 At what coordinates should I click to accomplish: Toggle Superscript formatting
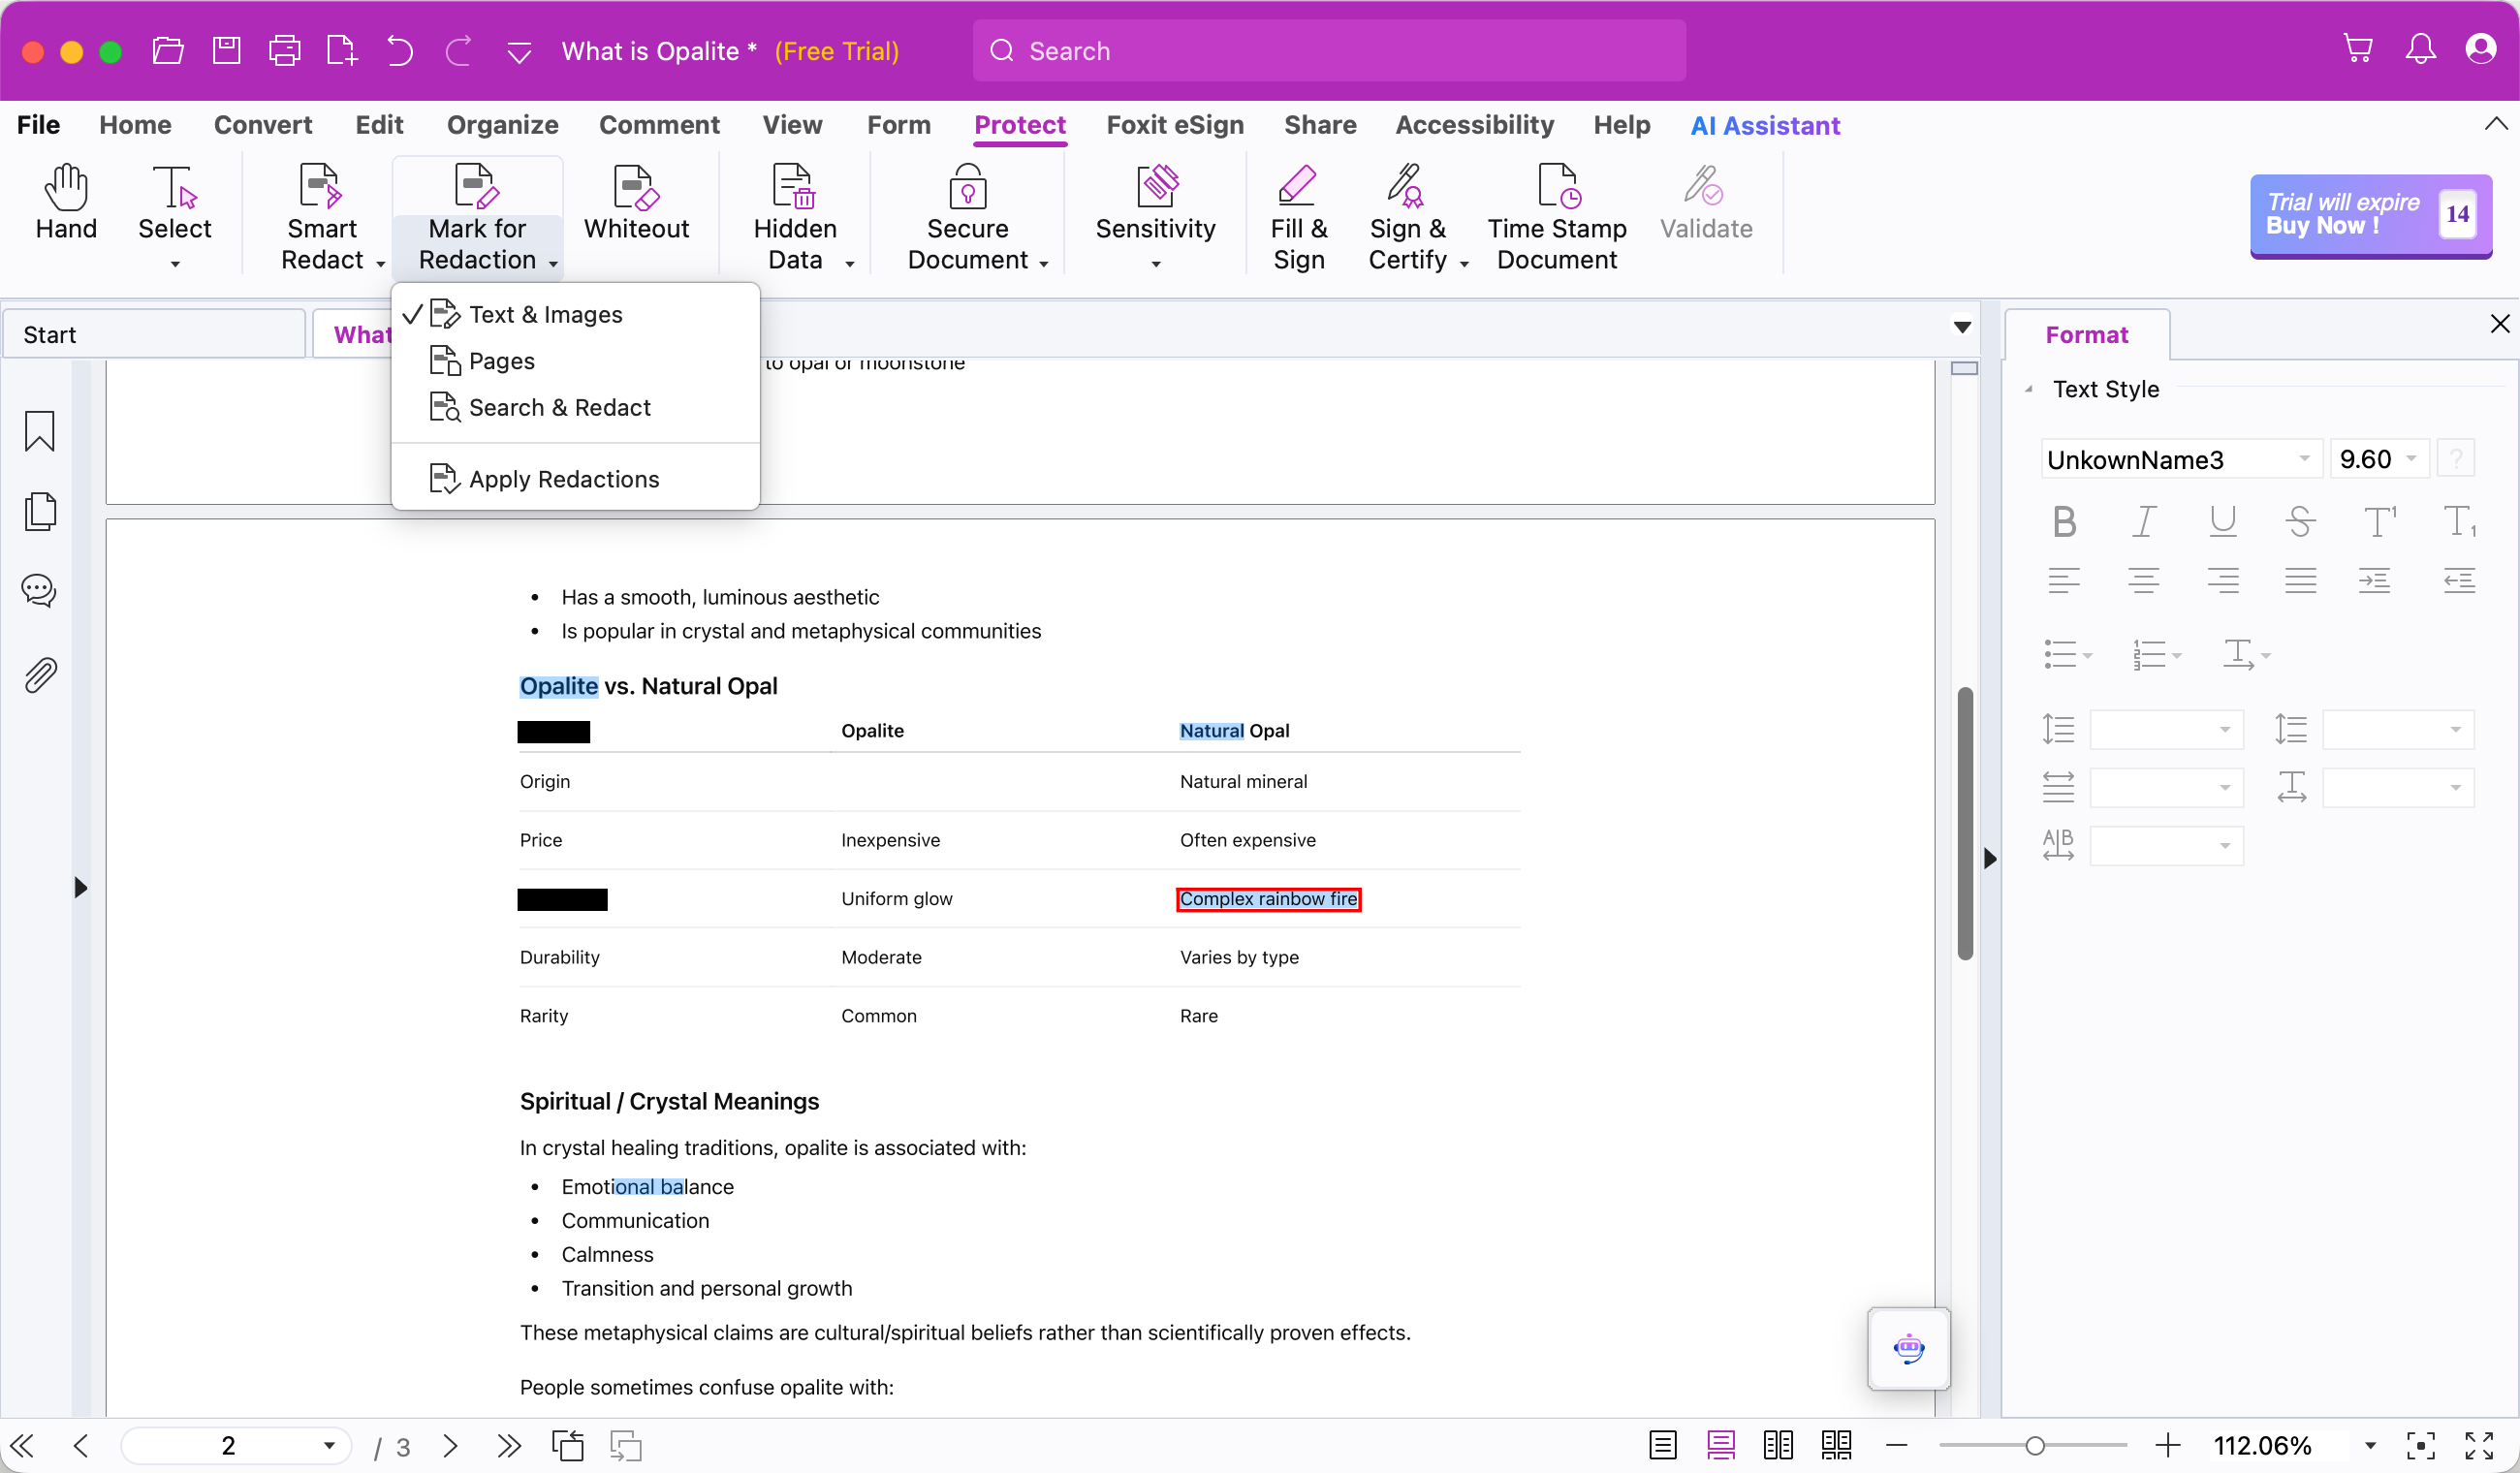pos(2379,521)
